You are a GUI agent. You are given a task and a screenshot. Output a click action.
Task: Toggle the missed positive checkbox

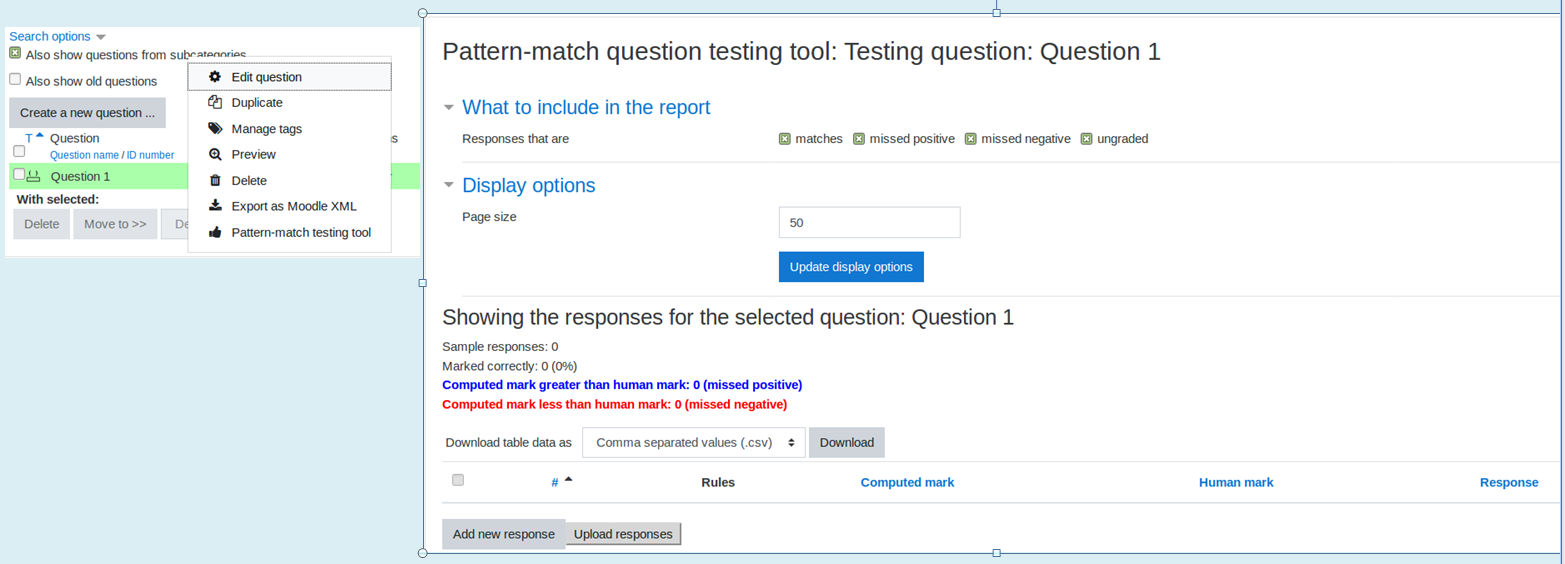coord(859,139)
